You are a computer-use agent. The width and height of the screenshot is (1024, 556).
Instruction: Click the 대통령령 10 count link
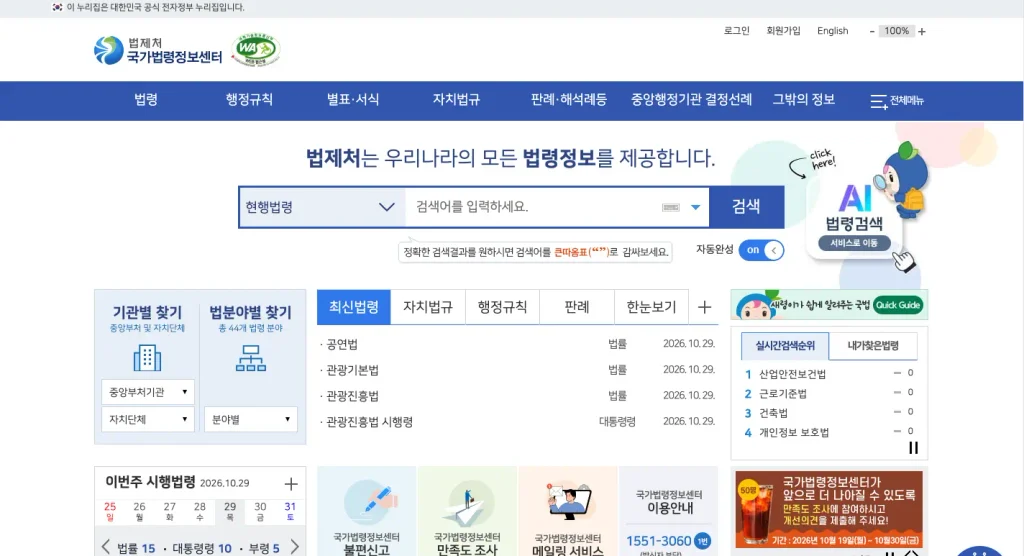click(x=202, y=548)
